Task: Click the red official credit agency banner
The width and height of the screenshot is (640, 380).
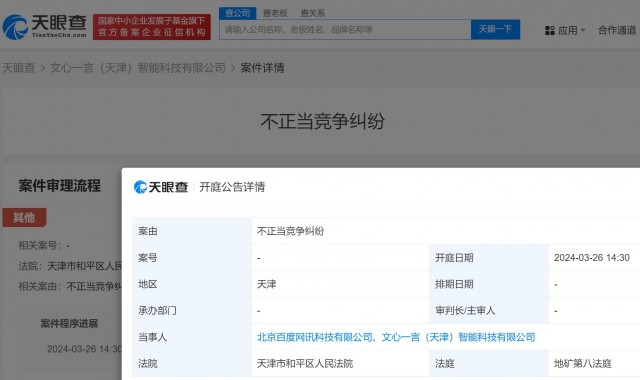Action: (152, 27)
